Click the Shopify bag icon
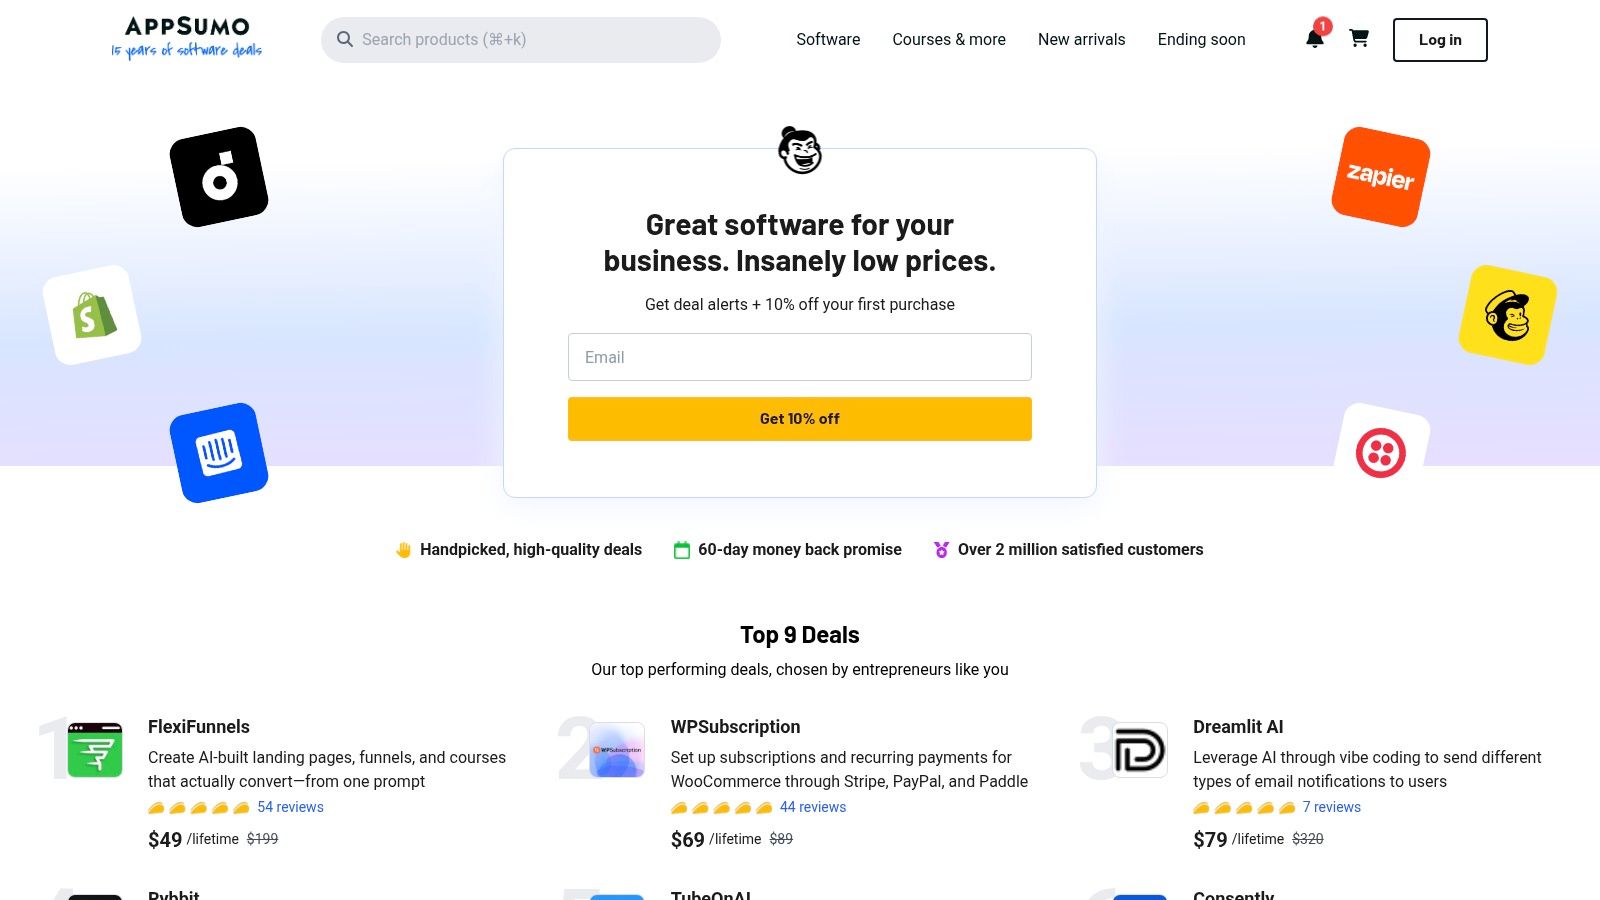Viewport: 1600px width, 900px height. pos(92,312)
